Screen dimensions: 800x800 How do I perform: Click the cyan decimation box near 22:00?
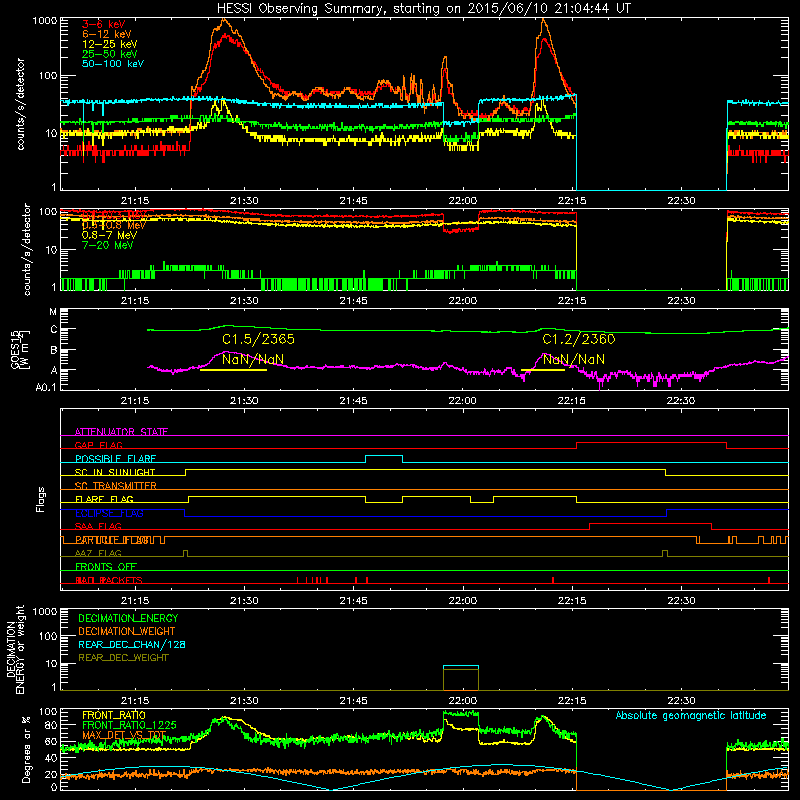(461, 666)
